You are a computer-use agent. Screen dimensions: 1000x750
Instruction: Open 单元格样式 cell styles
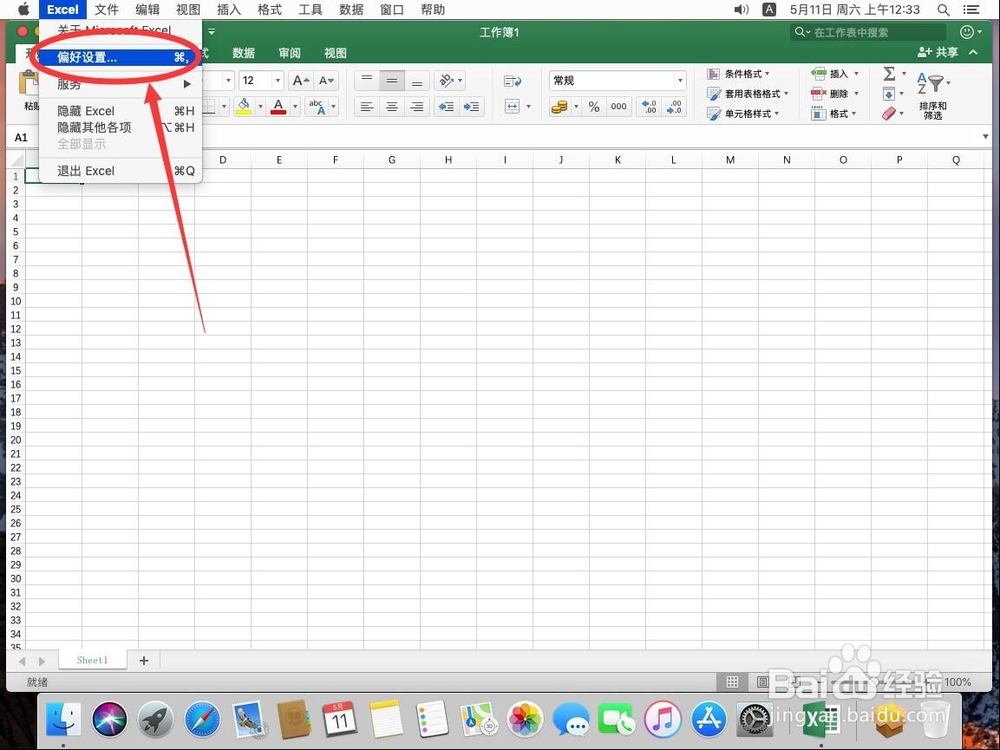[x=744, y=114]
